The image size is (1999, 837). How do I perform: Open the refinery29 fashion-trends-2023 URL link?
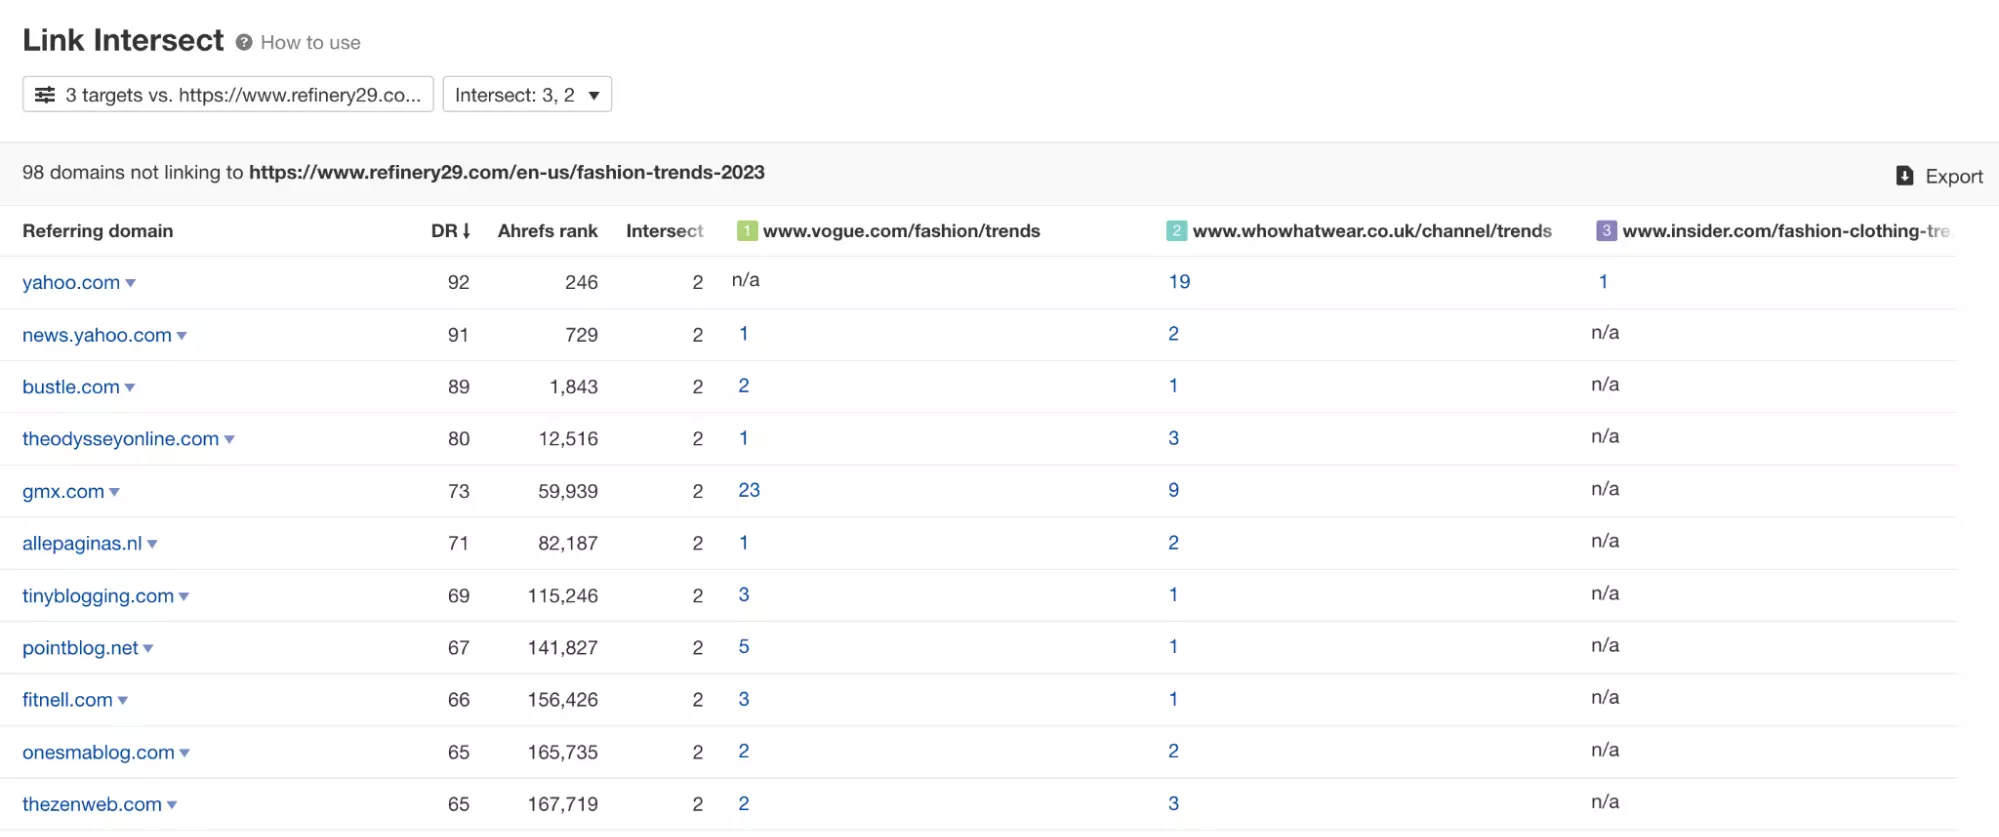(507, 172)
